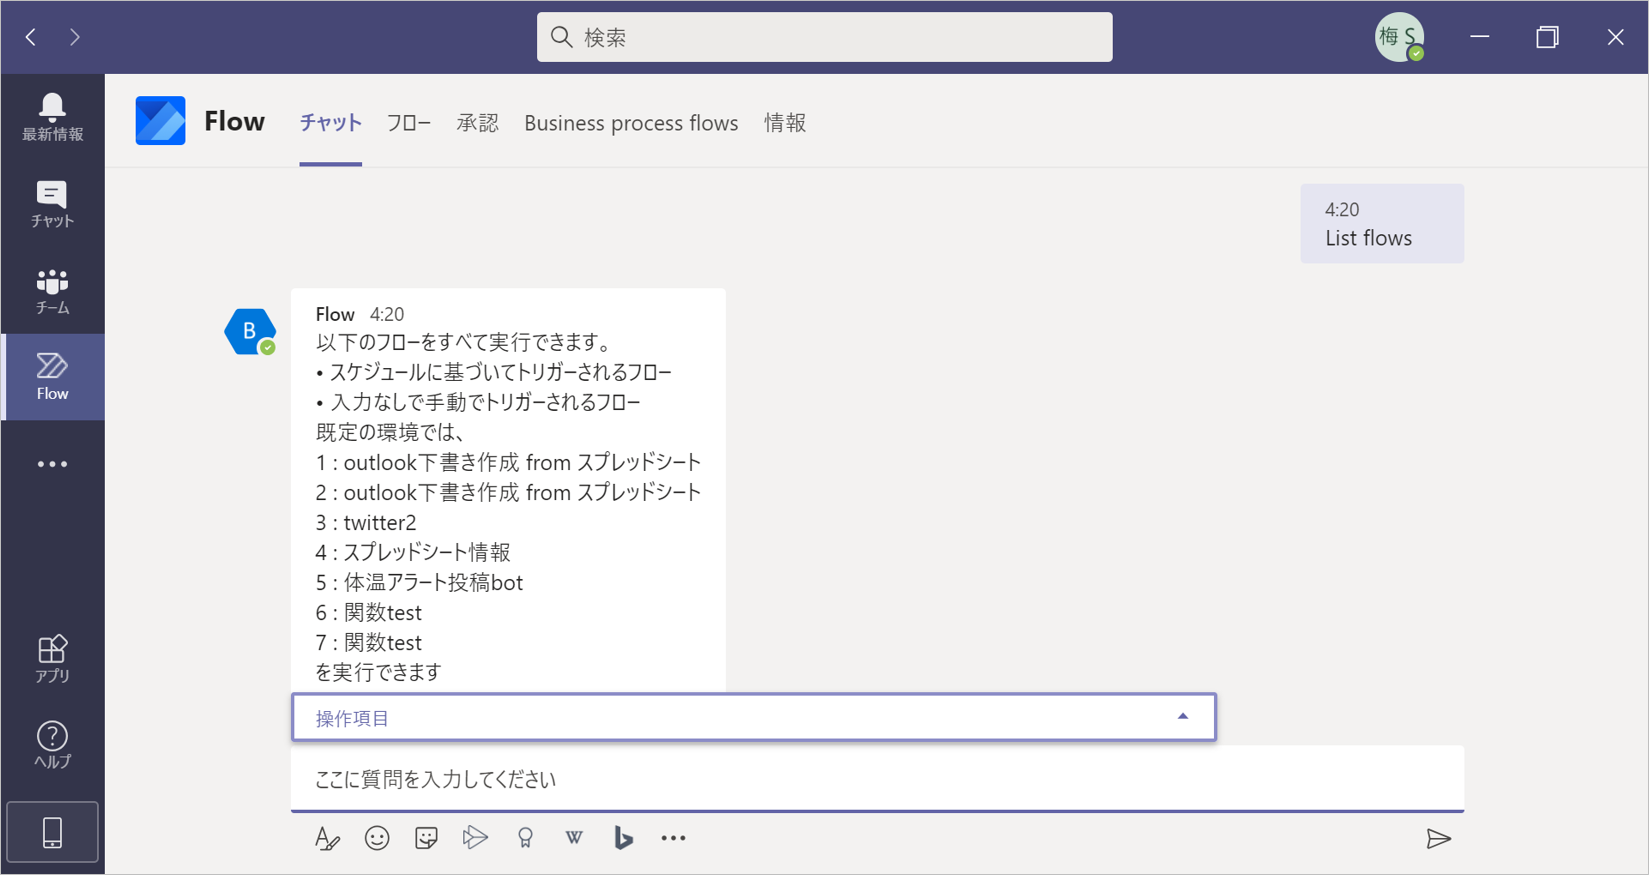1649x875 pixels.
Task: Switch to the 承認 tab
Action: click(x=478, y=123)
